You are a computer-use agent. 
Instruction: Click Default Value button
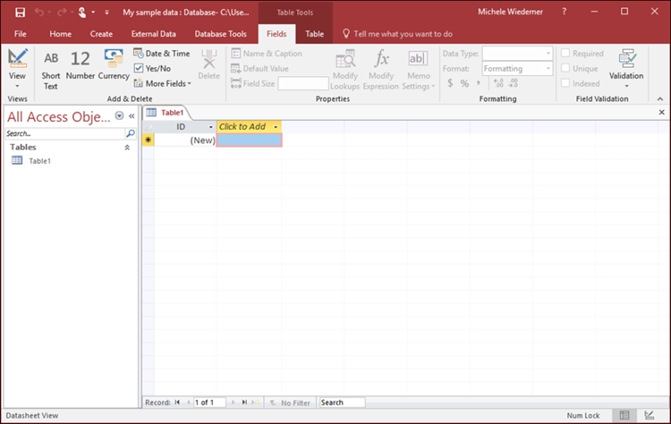click(x=259, y=68)
